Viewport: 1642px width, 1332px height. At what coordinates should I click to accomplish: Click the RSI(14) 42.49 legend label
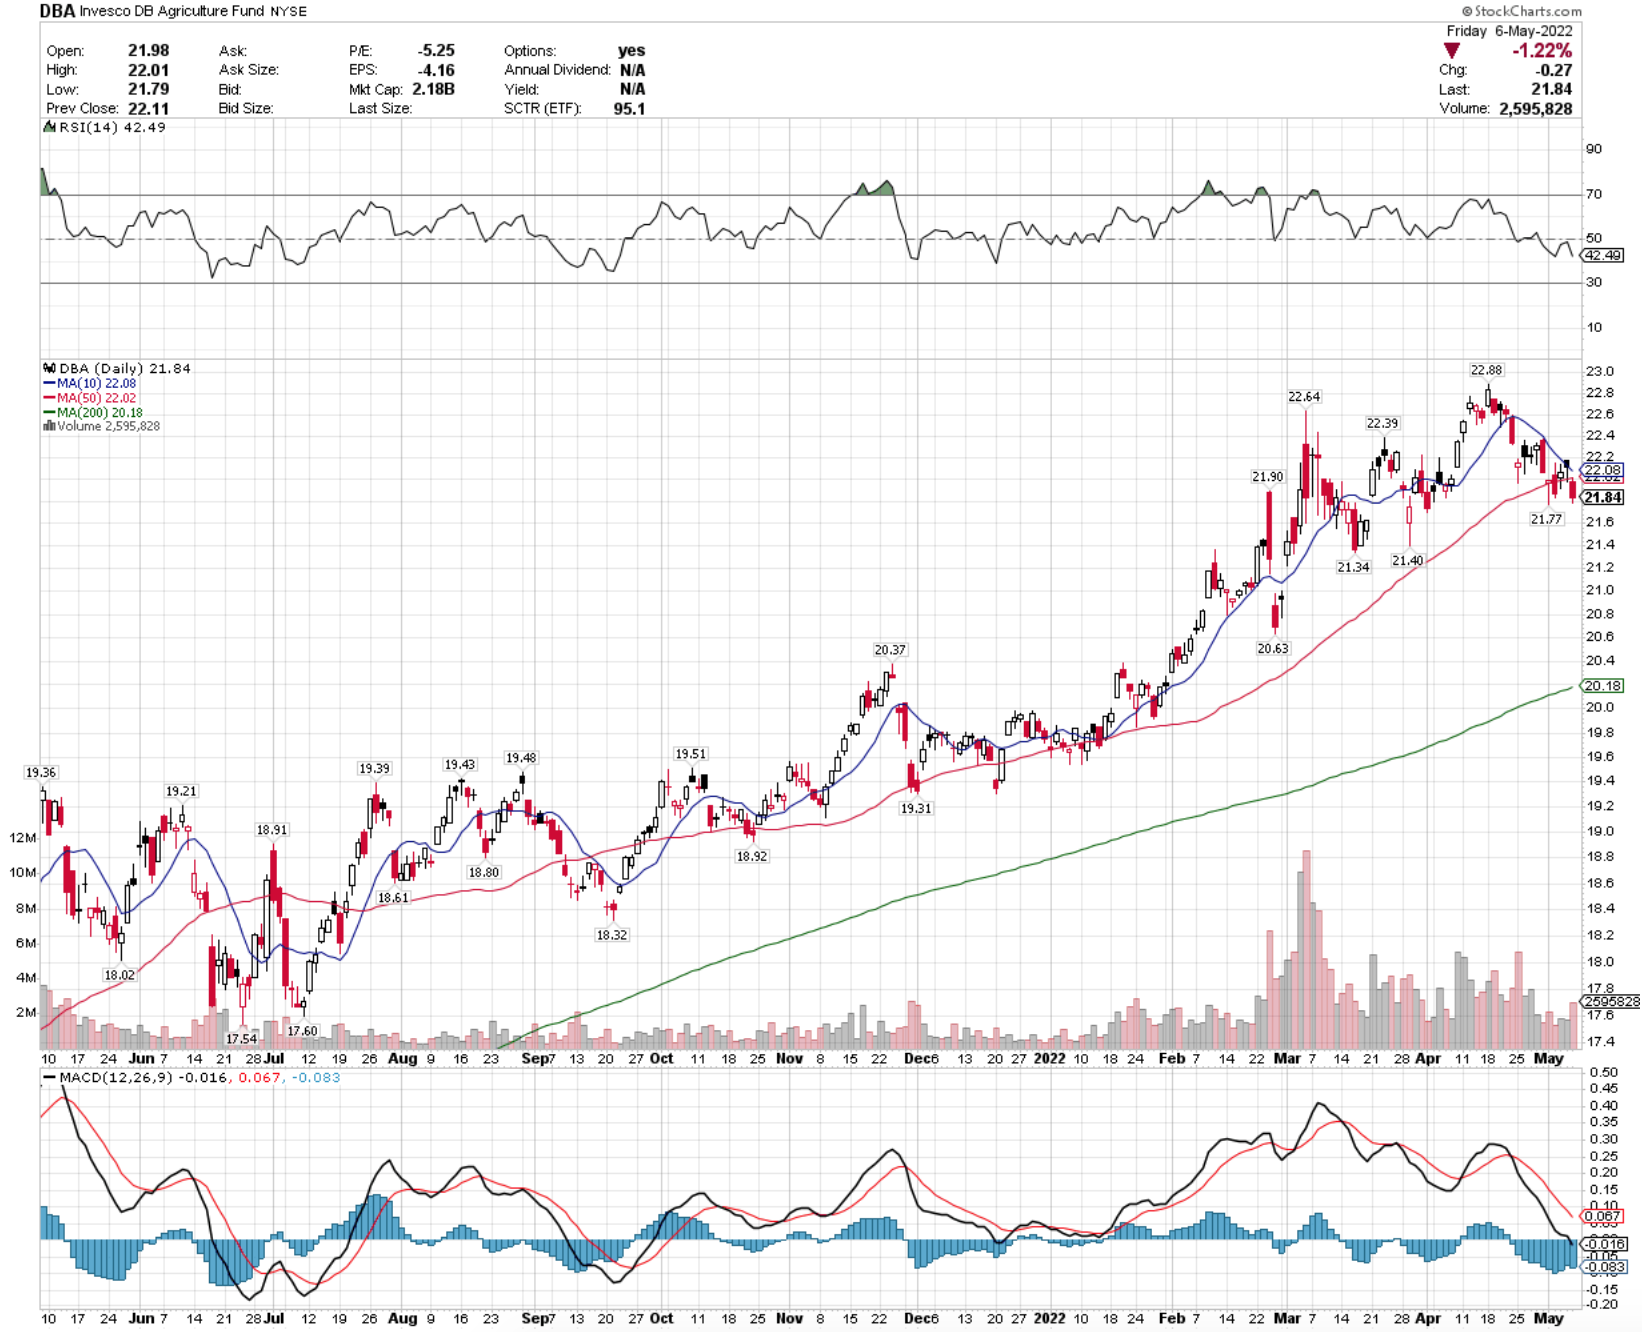point(112,127)
